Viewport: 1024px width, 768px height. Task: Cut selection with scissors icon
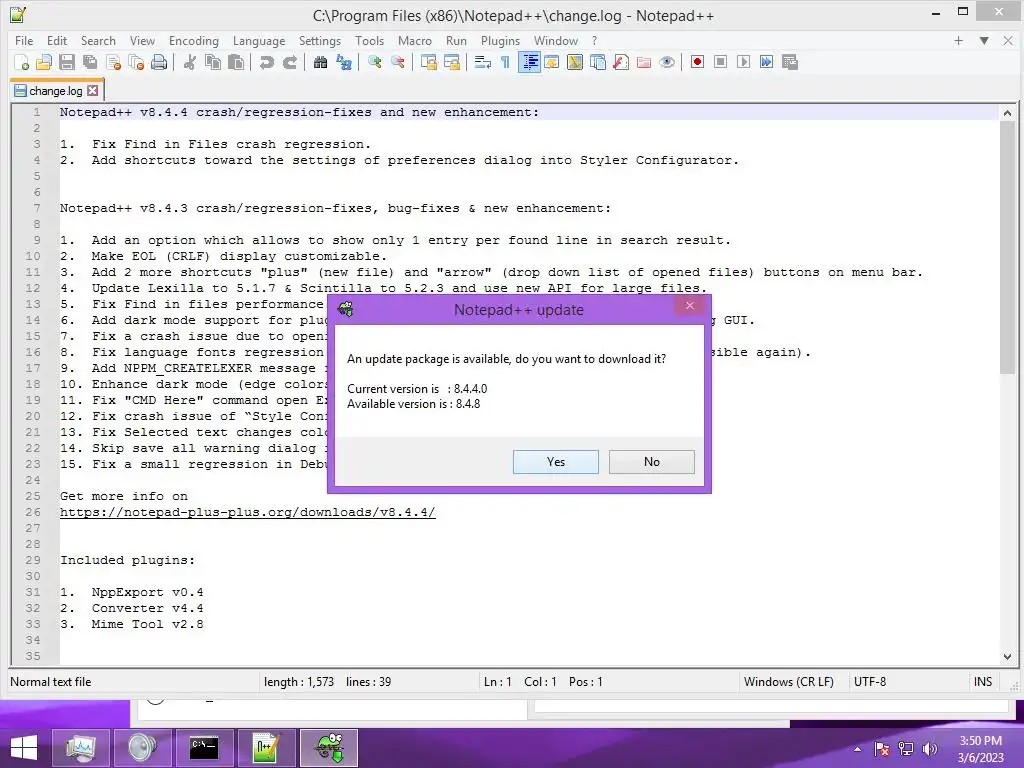[189, 62]
